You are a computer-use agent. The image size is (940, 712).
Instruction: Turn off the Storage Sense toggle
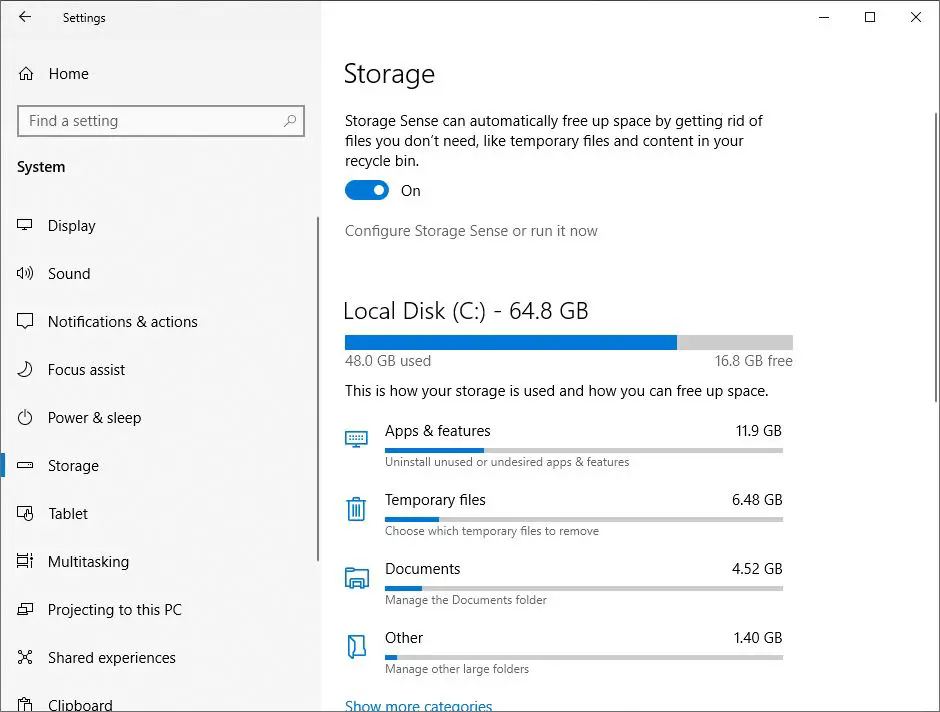pyautogui.click(x=366, y=191)
